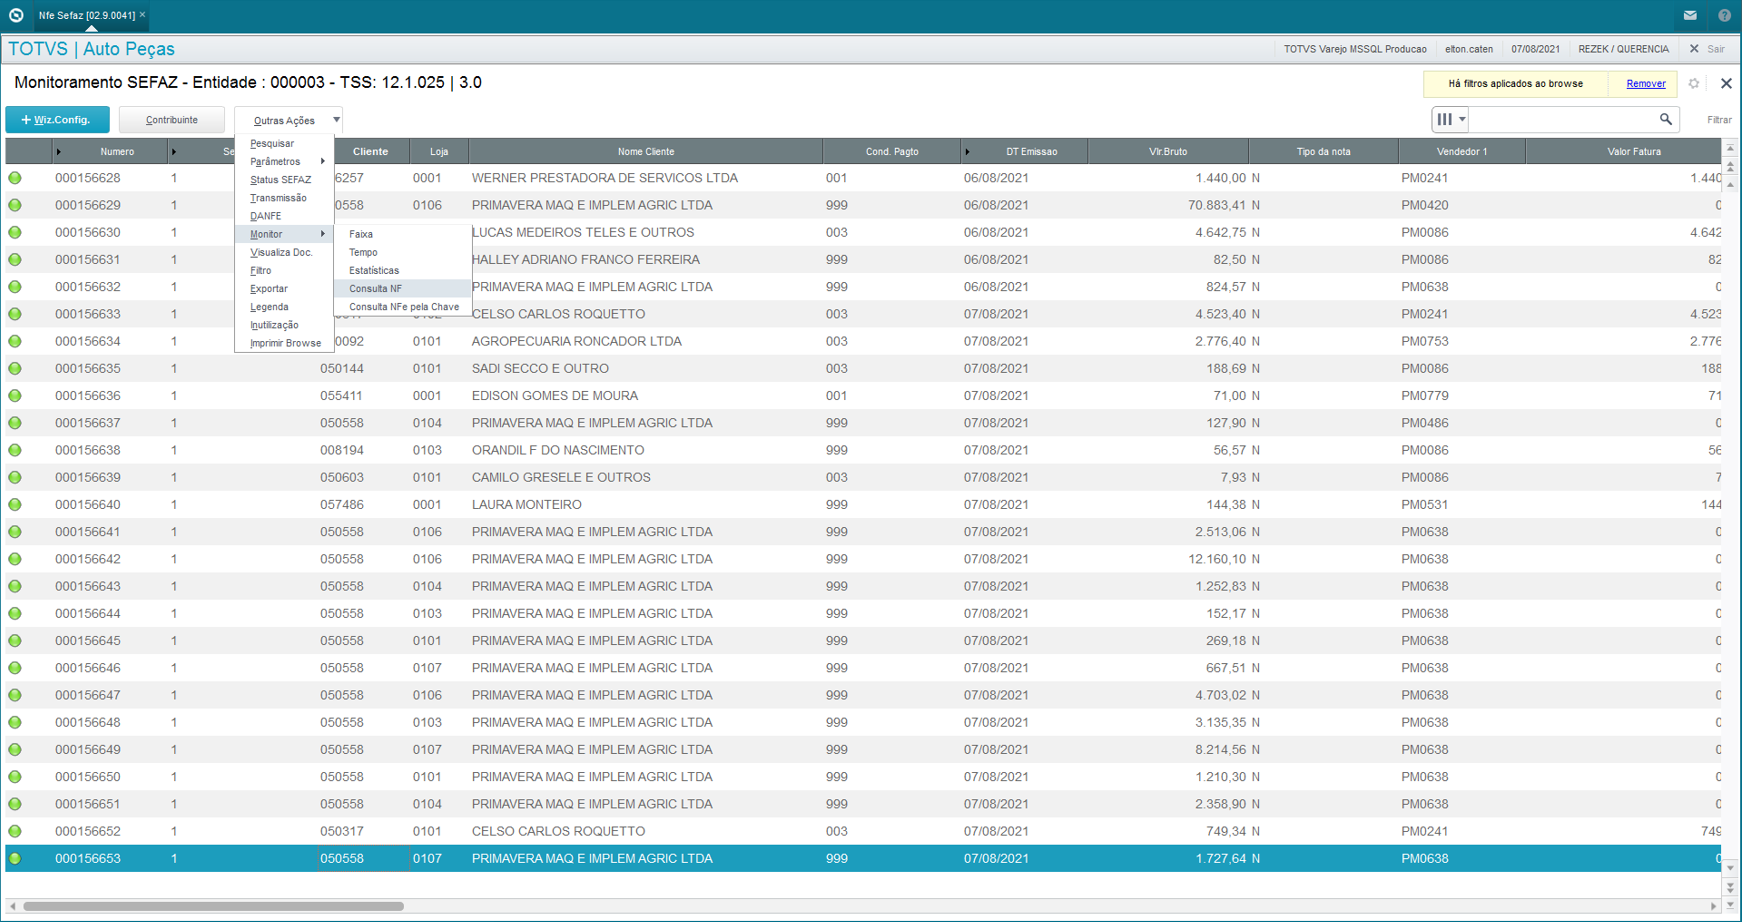Click the Filtrar button

1719,120
